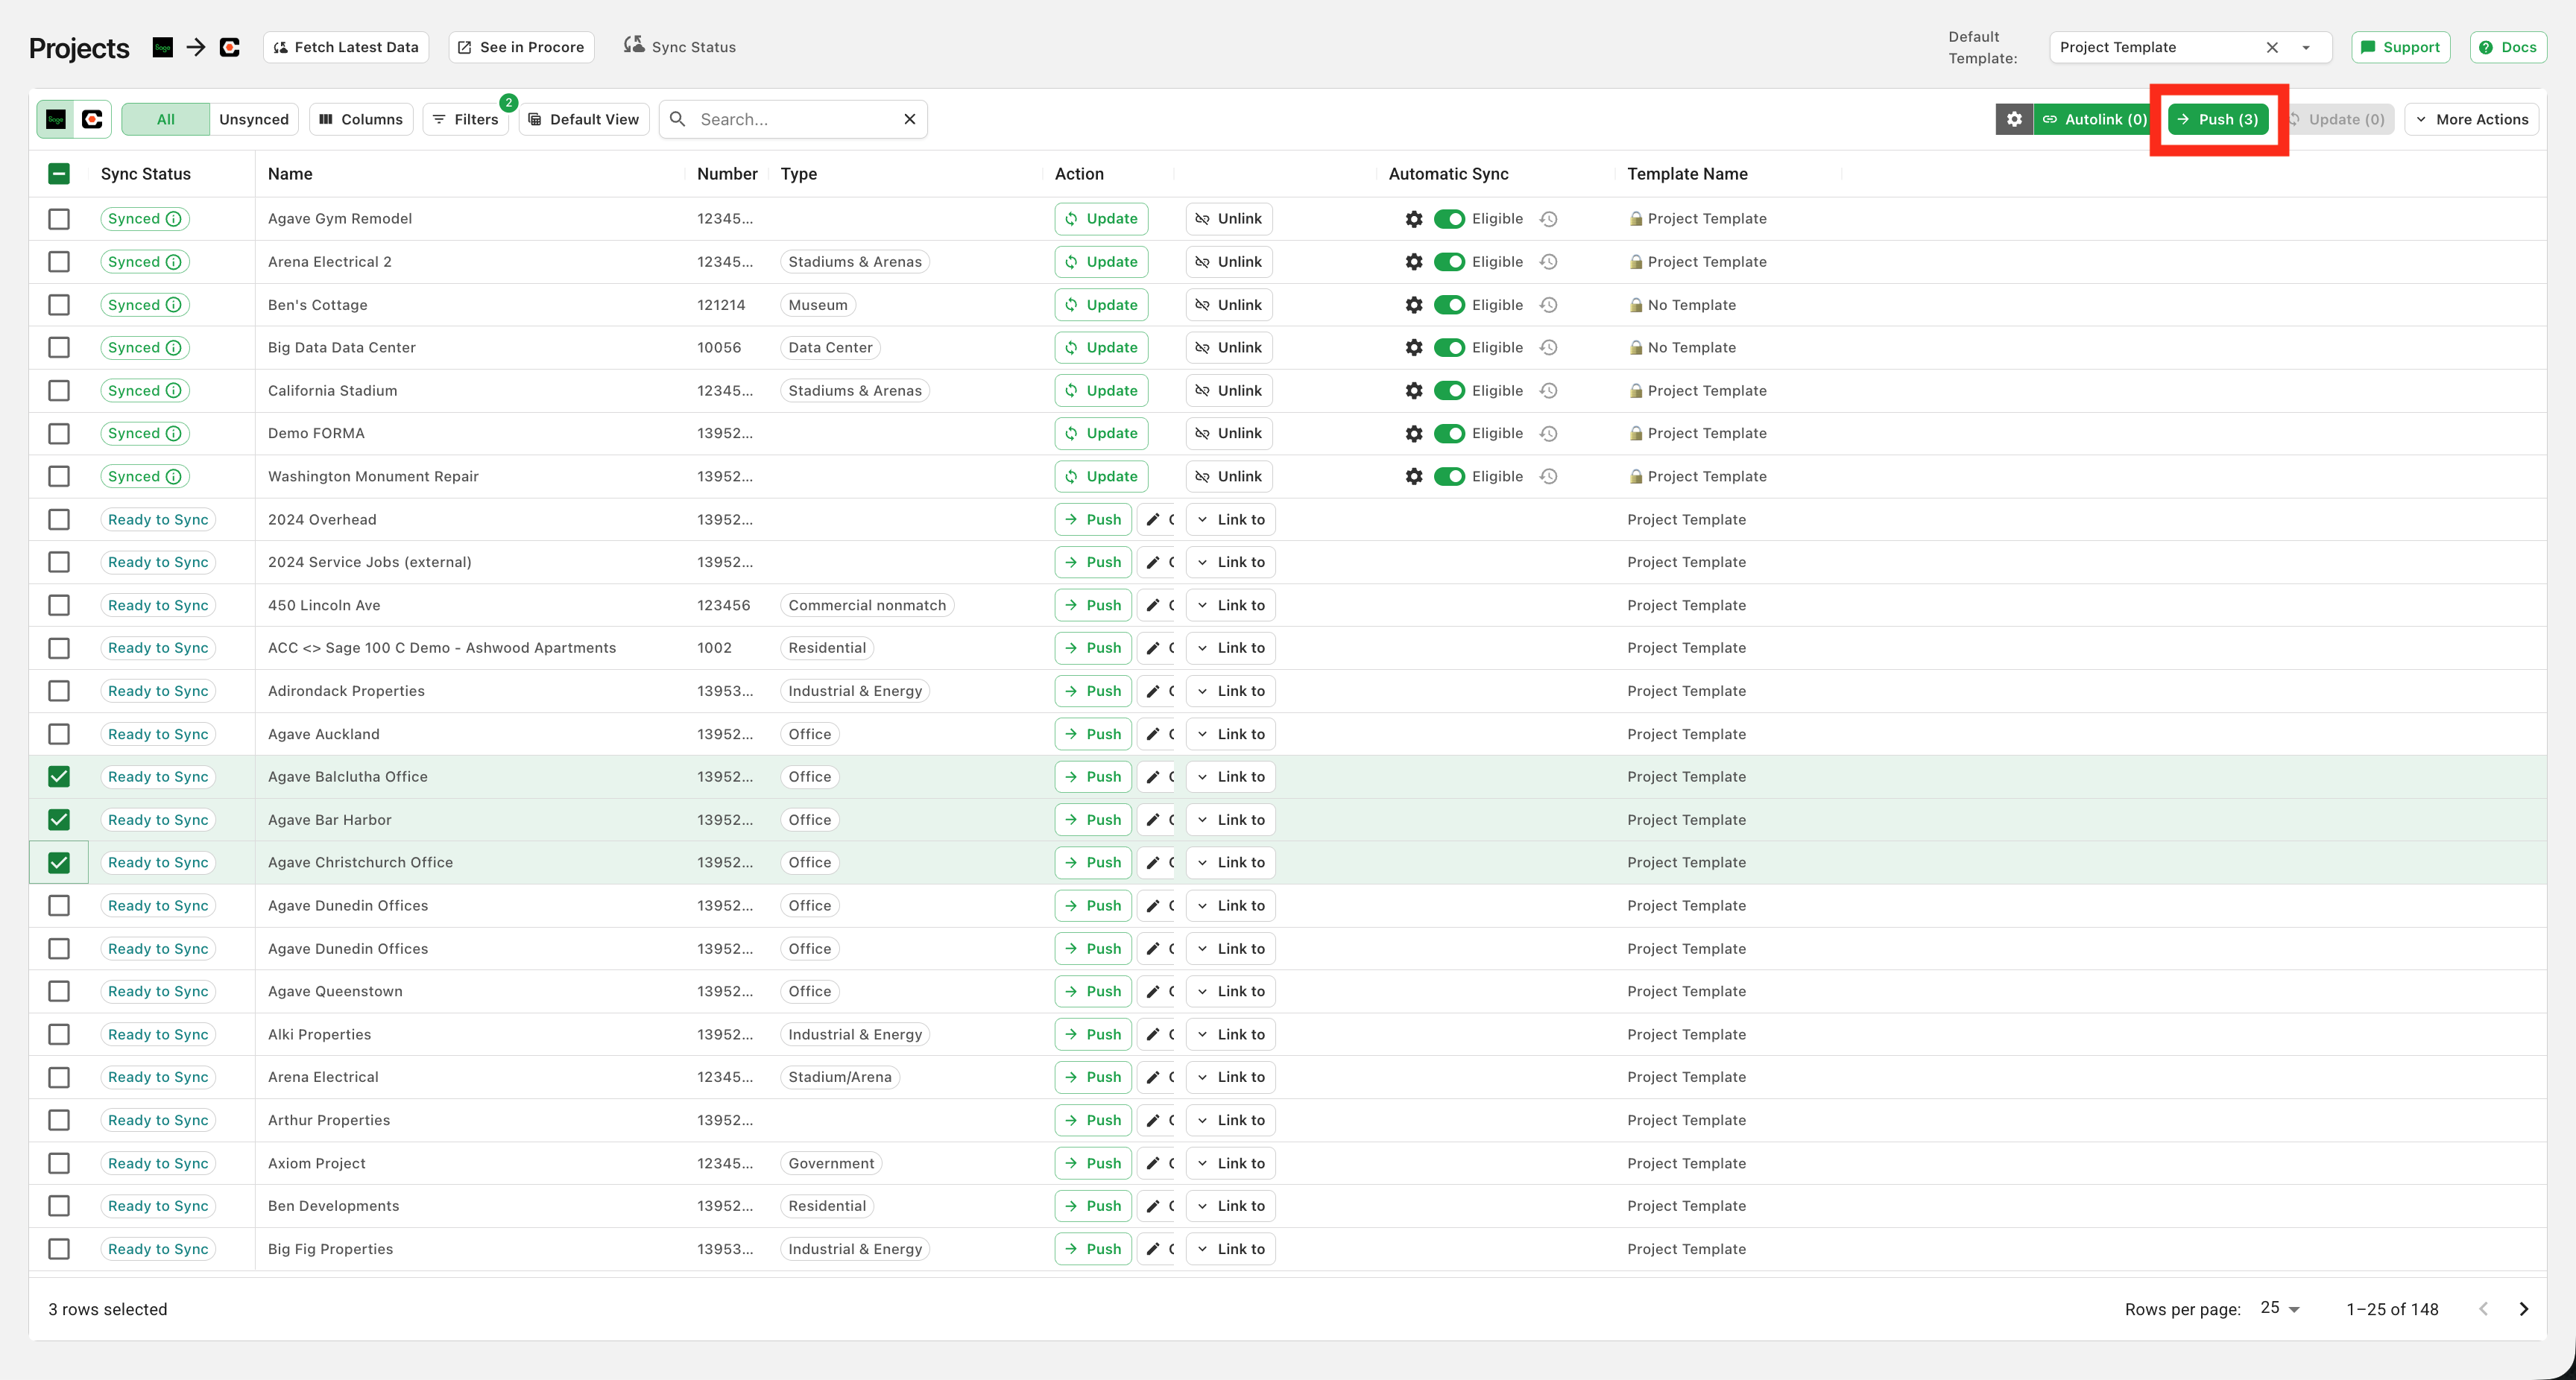Click the Autolink (0) button
This screenshot has height=1380, width=2576.
click(x=2094, y=119)
